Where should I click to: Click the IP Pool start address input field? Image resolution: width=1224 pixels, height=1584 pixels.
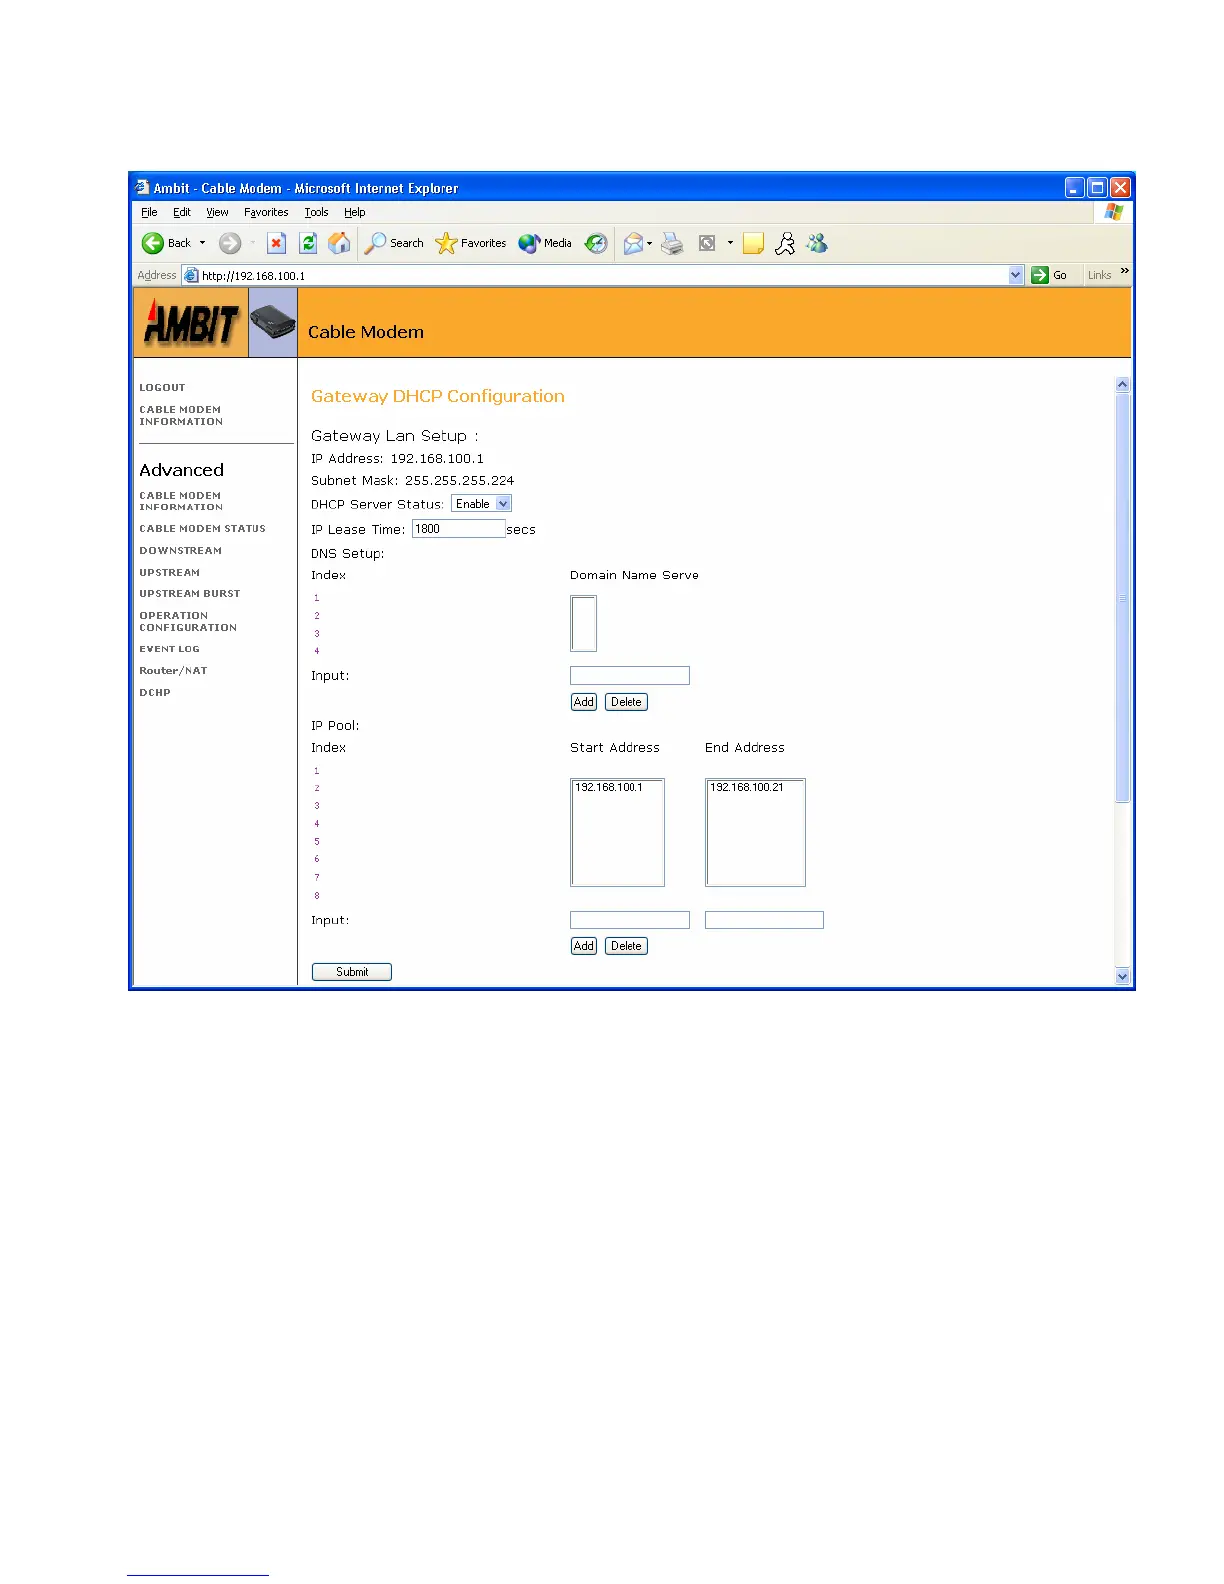[x=630, y=920]
